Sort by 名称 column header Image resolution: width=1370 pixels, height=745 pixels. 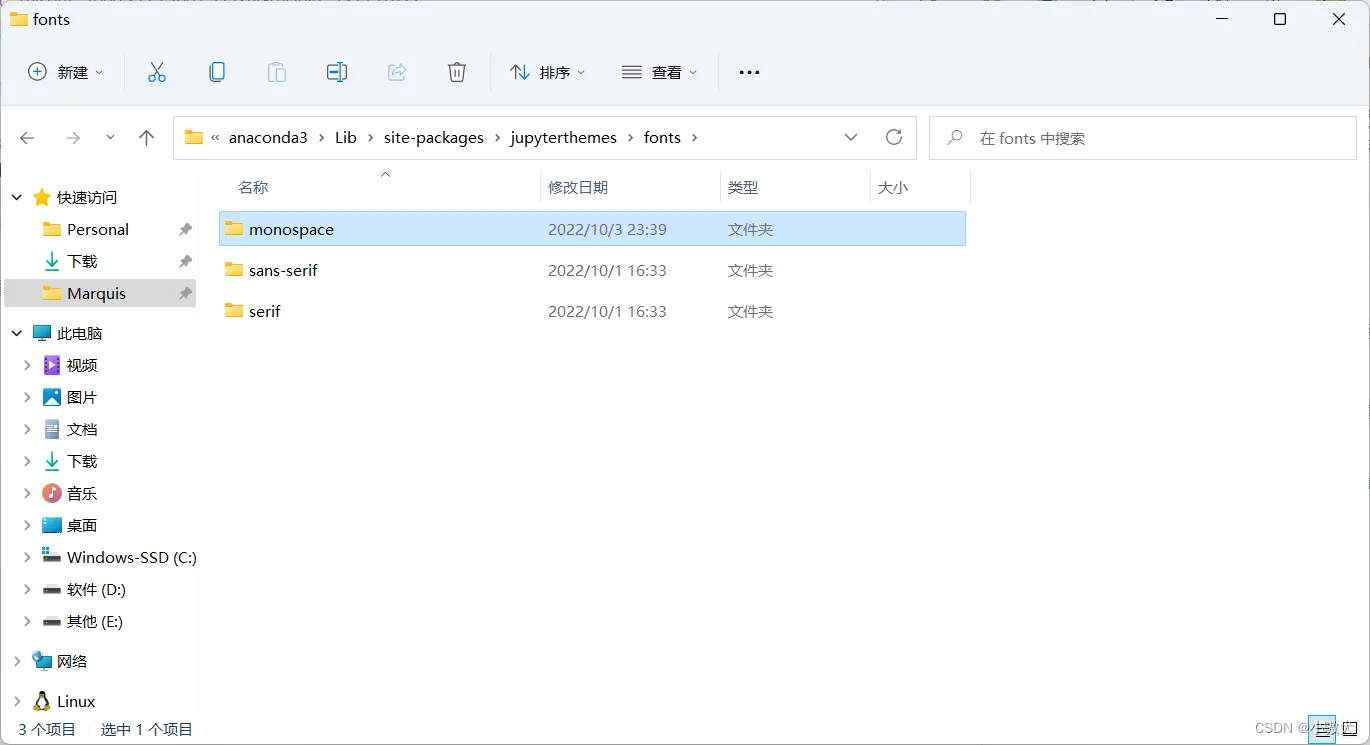click(x=253, y=187)
